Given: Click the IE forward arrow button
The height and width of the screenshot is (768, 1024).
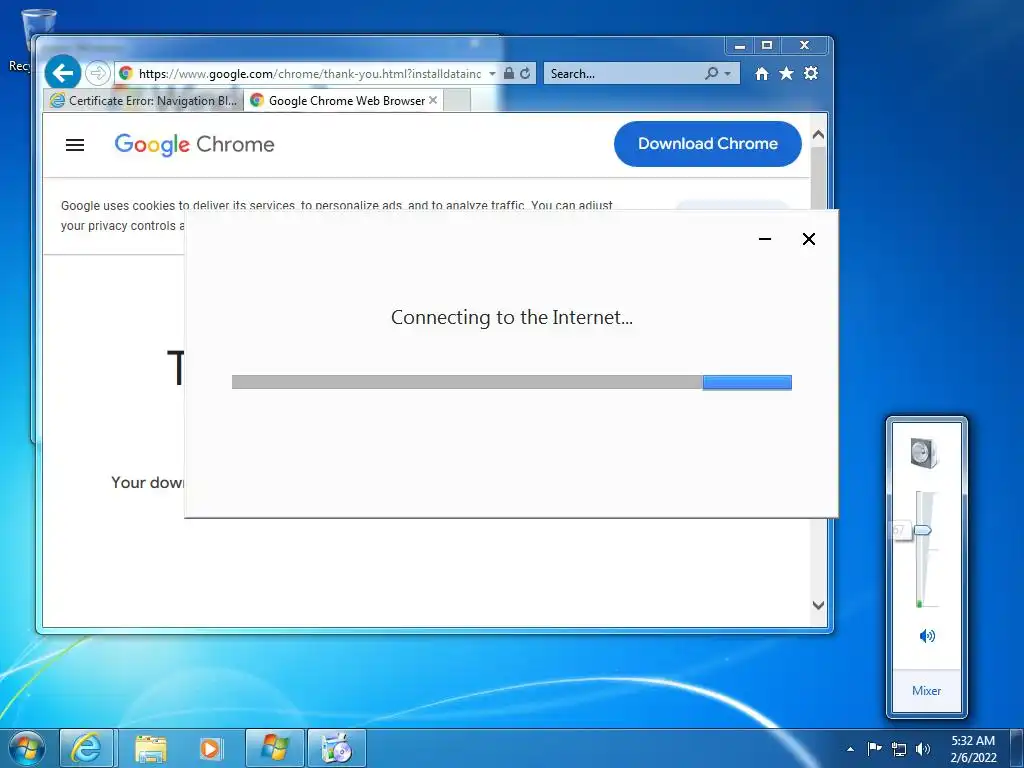Looking at the screenshot, I should coord(97,73).
